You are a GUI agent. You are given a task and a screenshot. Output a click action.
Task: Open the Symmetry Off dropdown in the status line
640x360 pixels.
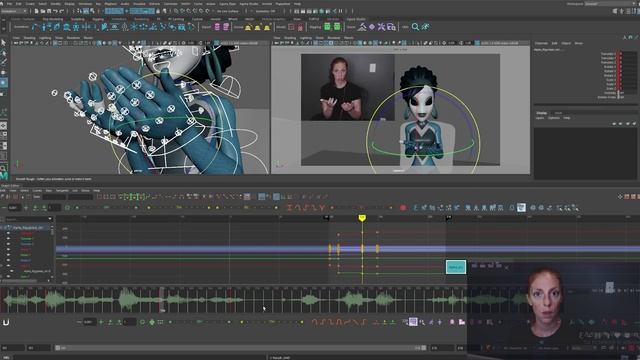pos(265,11)
